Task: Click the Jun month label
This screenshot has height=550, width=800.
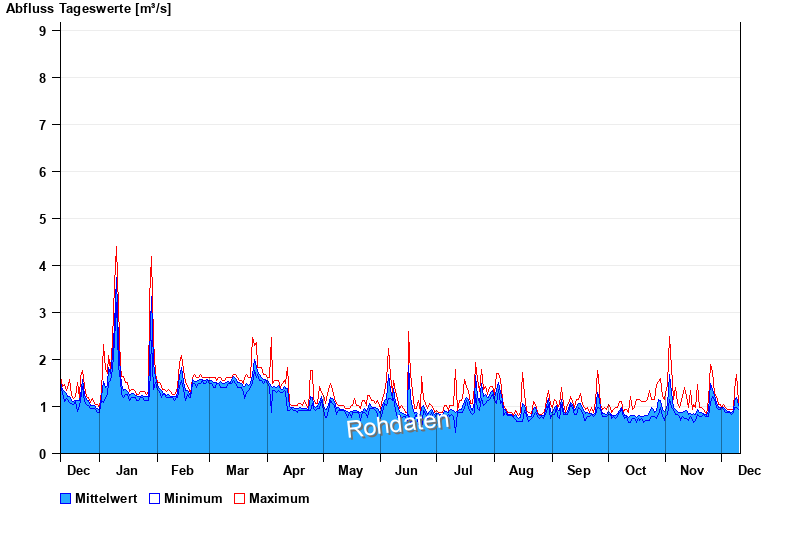Action: point(406,470)
